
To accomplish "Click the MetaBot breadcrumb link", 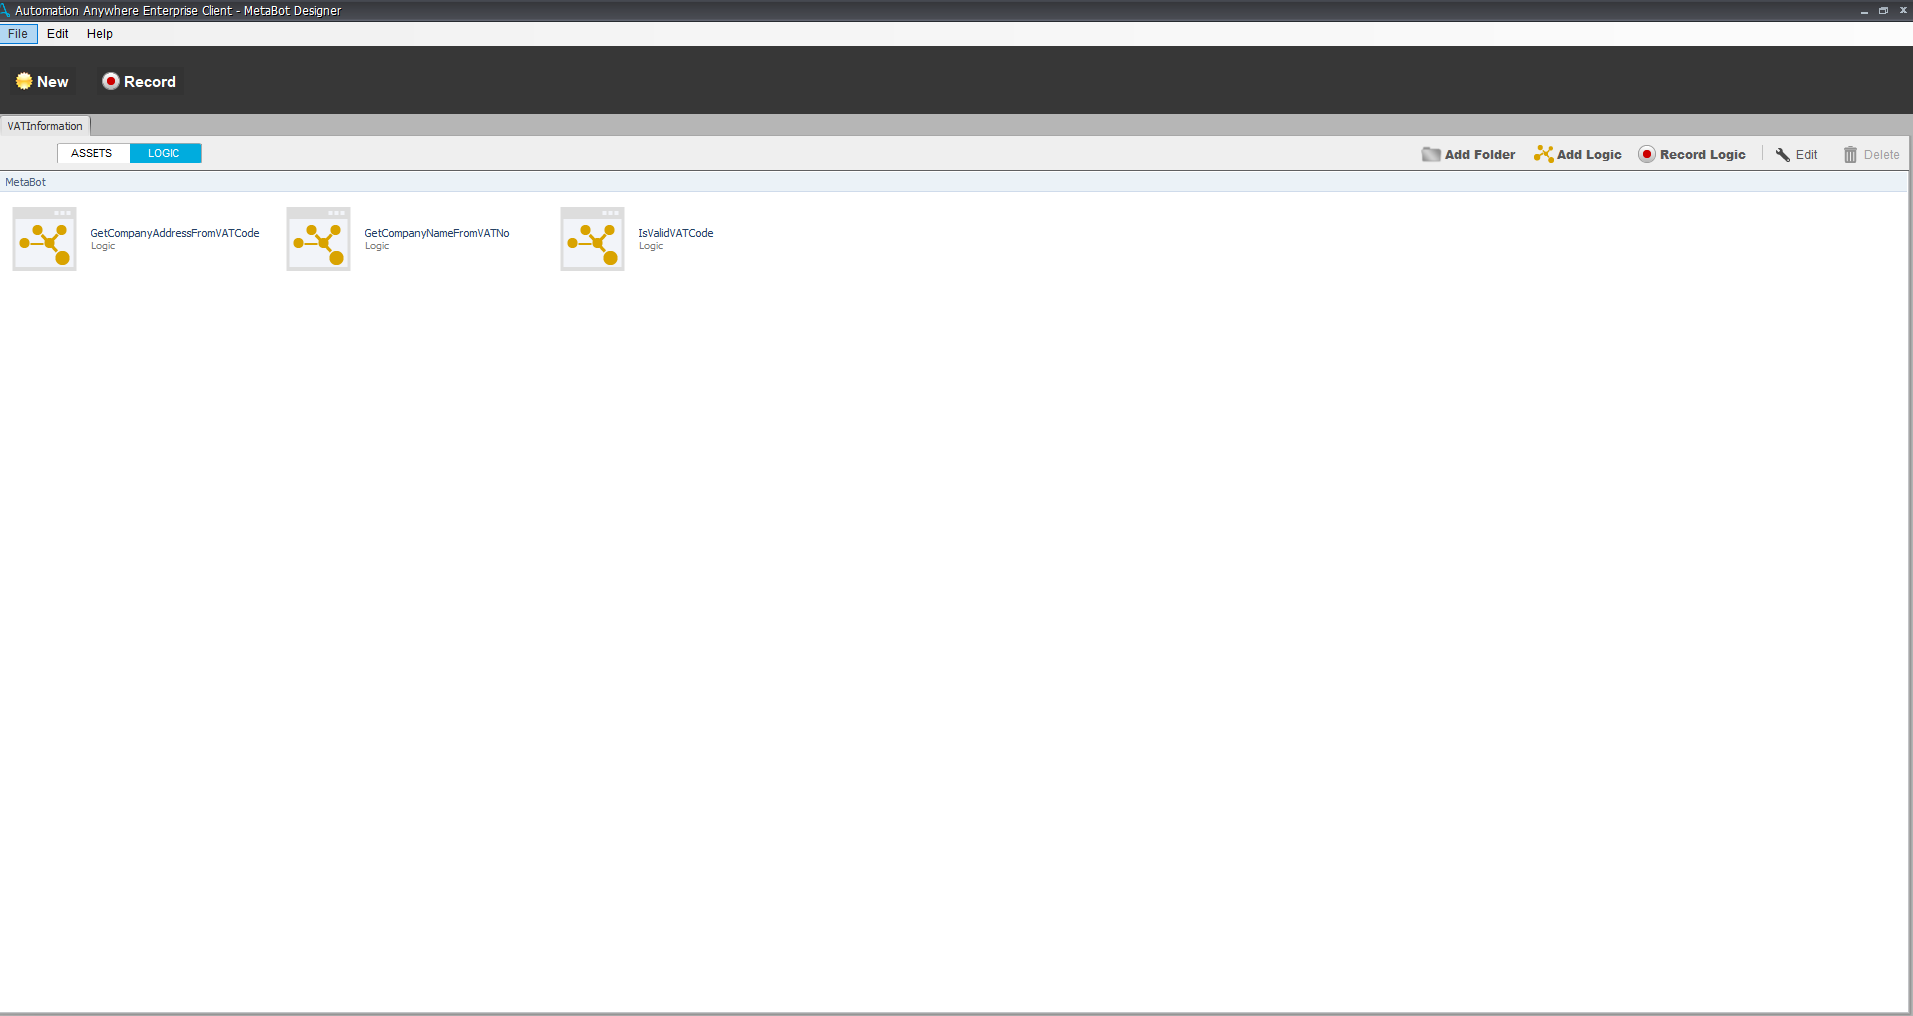I will (x=26, y=182).
